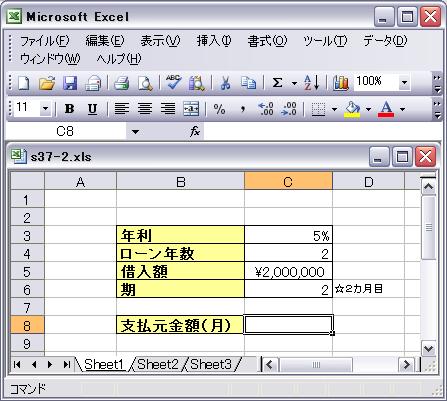Switch to the Sheet2 tab
The height and width of the screenshot is (401, 447).
pyautogui.click(x=158, y=364)
